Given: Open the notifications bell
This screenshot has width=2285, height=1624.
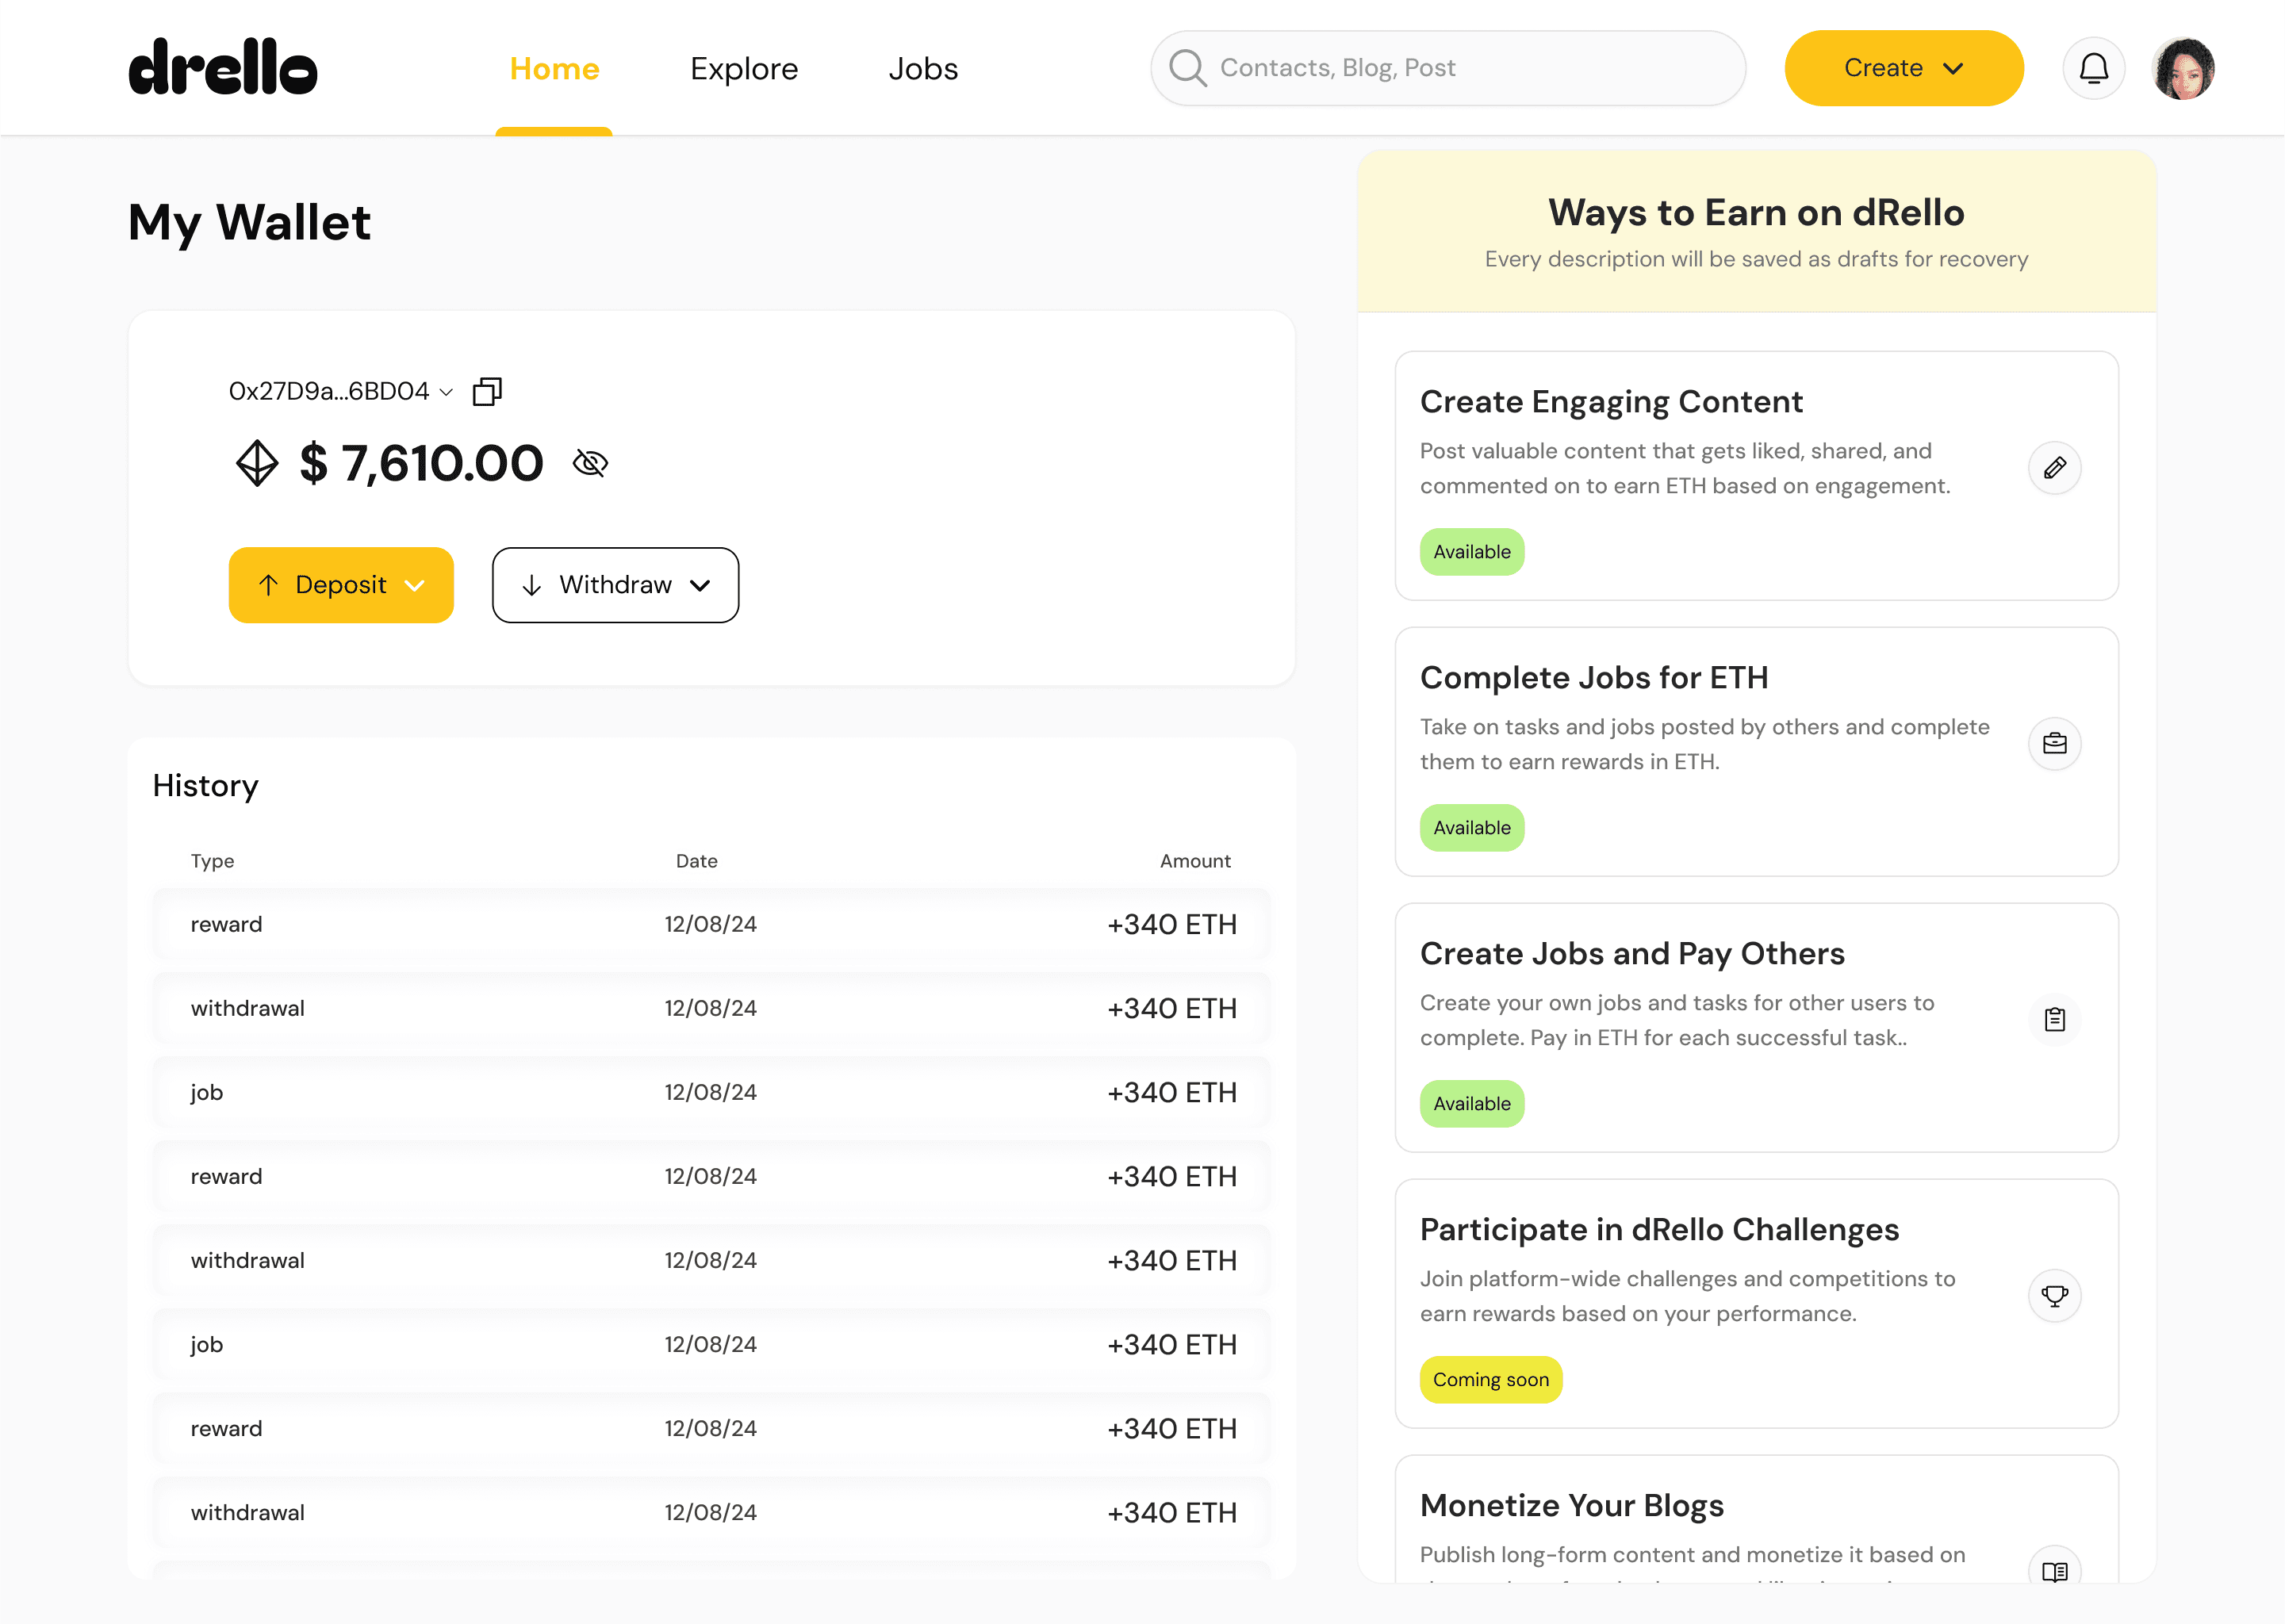Looking at the screenshot, I should pyautogui.click(x=2094, y=68).
